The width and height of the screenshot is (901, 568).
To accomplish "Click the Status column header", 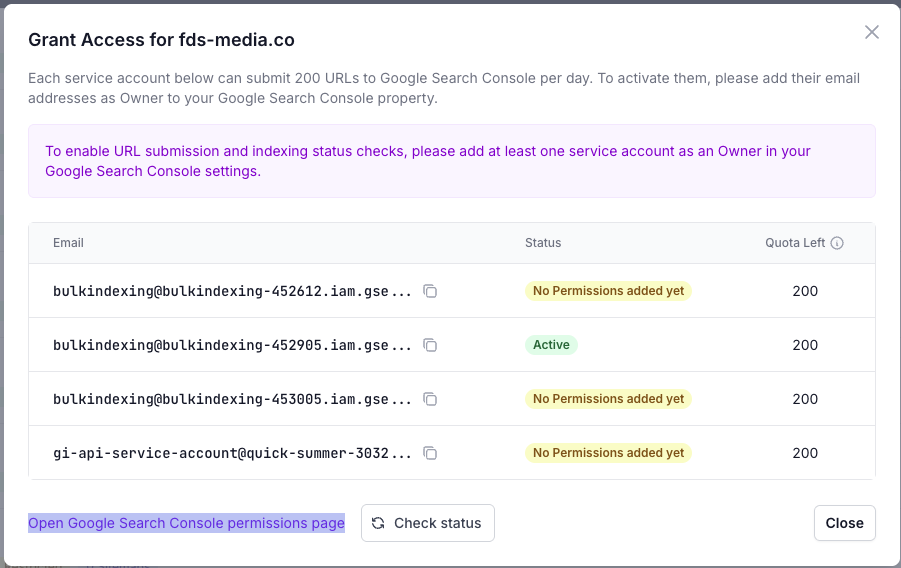I will pyautogui.click(x=543, y=243).
